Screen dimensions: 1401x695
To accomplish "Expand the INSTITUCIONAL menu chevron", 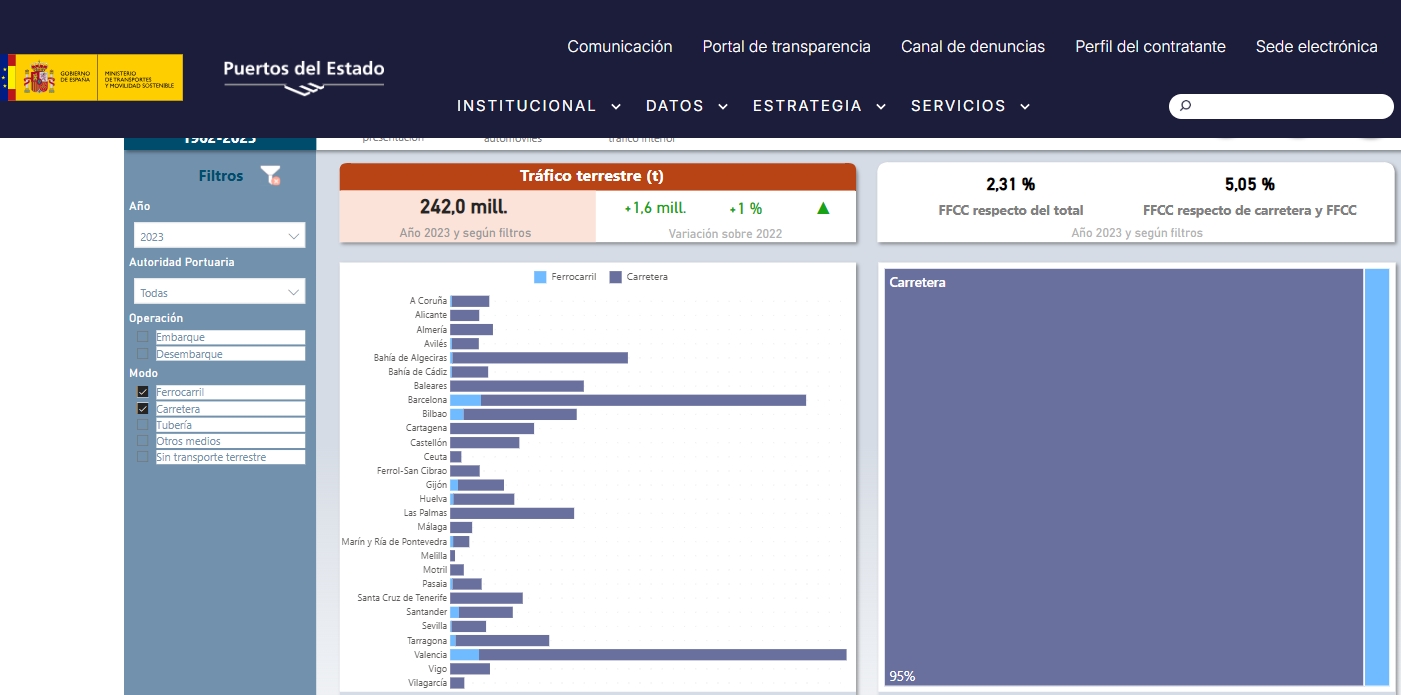I will 616,107.
